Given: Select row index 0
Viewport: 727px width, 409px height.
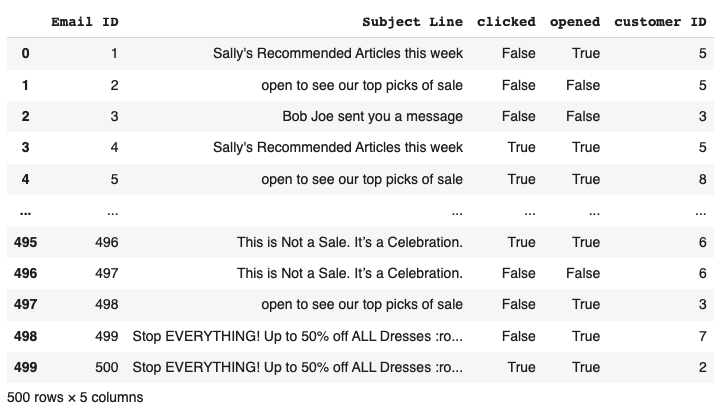Looking at the screenshot, I should pos(26,53).
